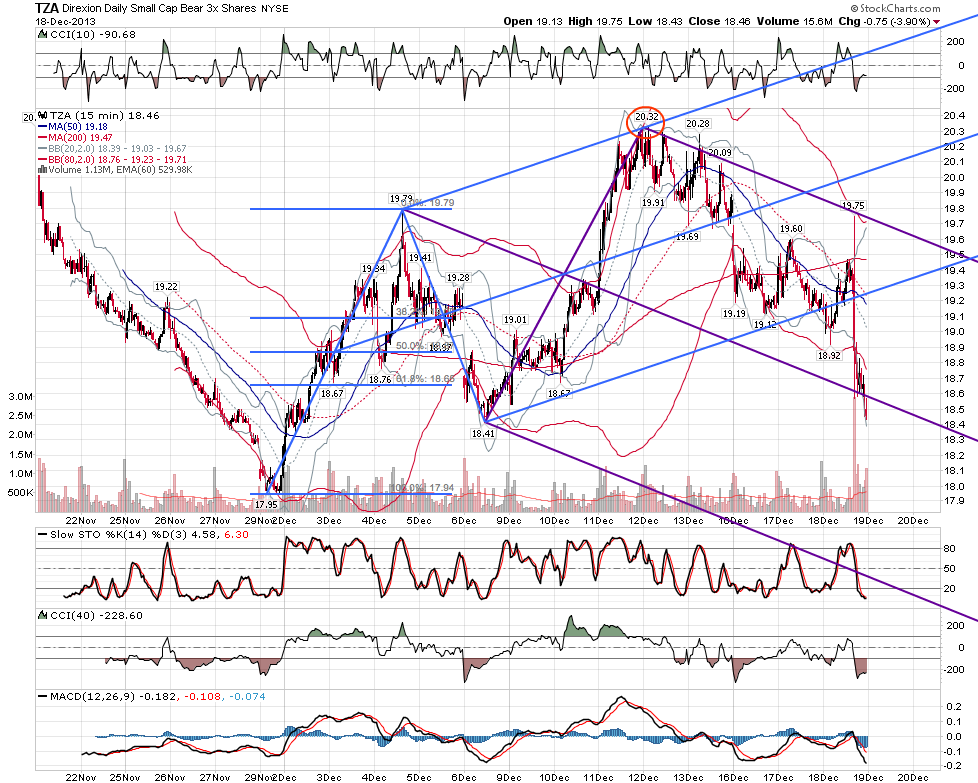Click the black line marker beside MACD(12,26,9)

coord(42,696)
